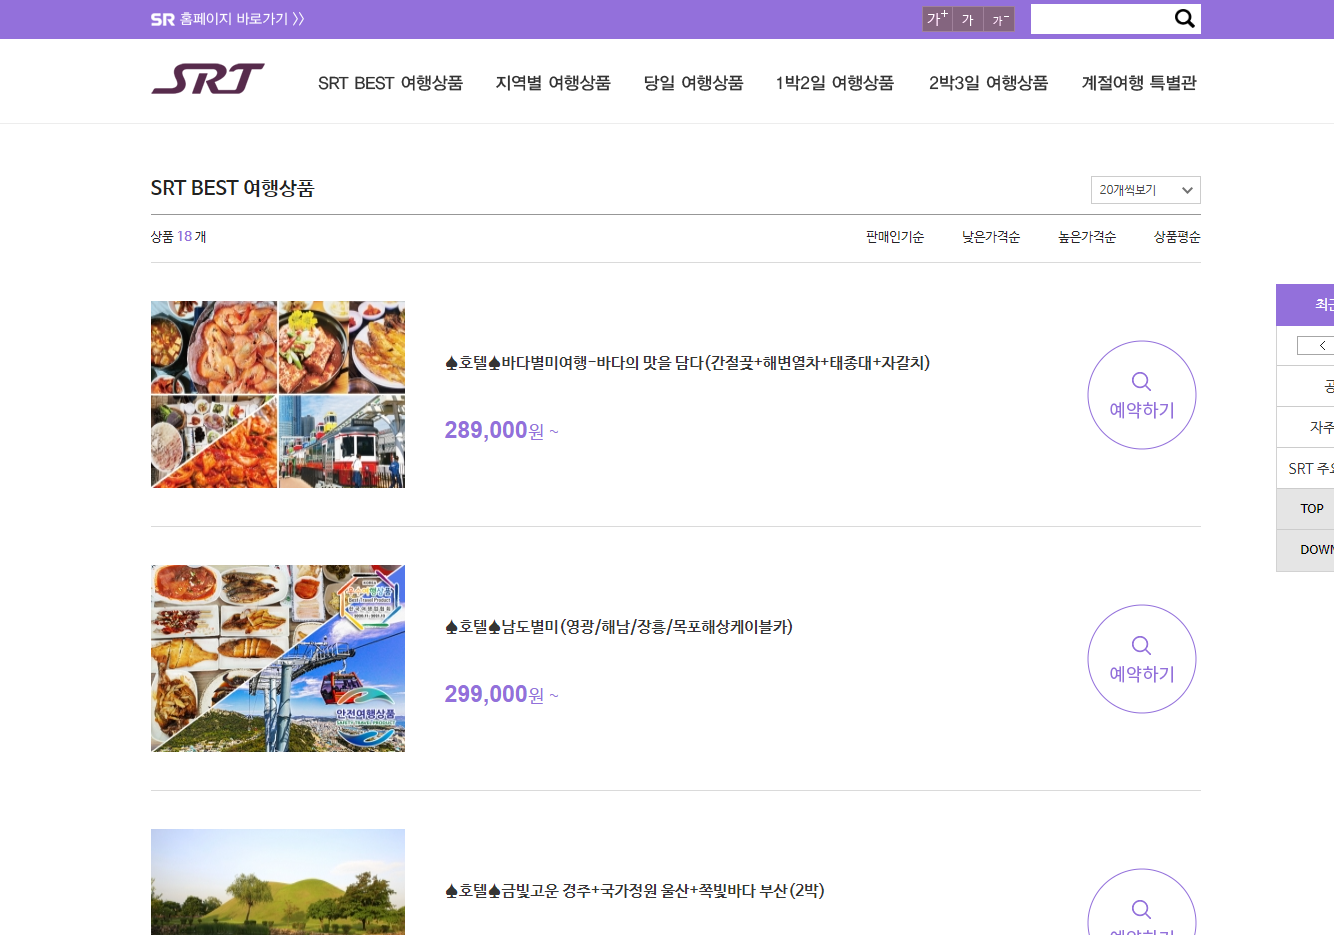Open title ♠호텔♠바다별미여행-바다의 맛을 담다

(687, 363)
